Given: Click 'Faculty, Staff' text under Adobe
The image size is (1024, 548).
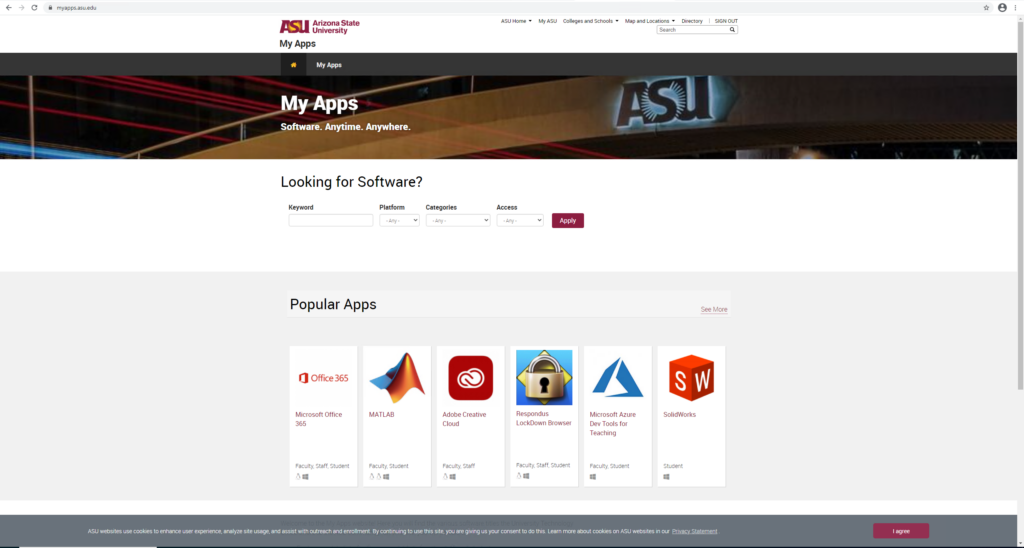Looking at the screenshot, I should click(458, 466).
